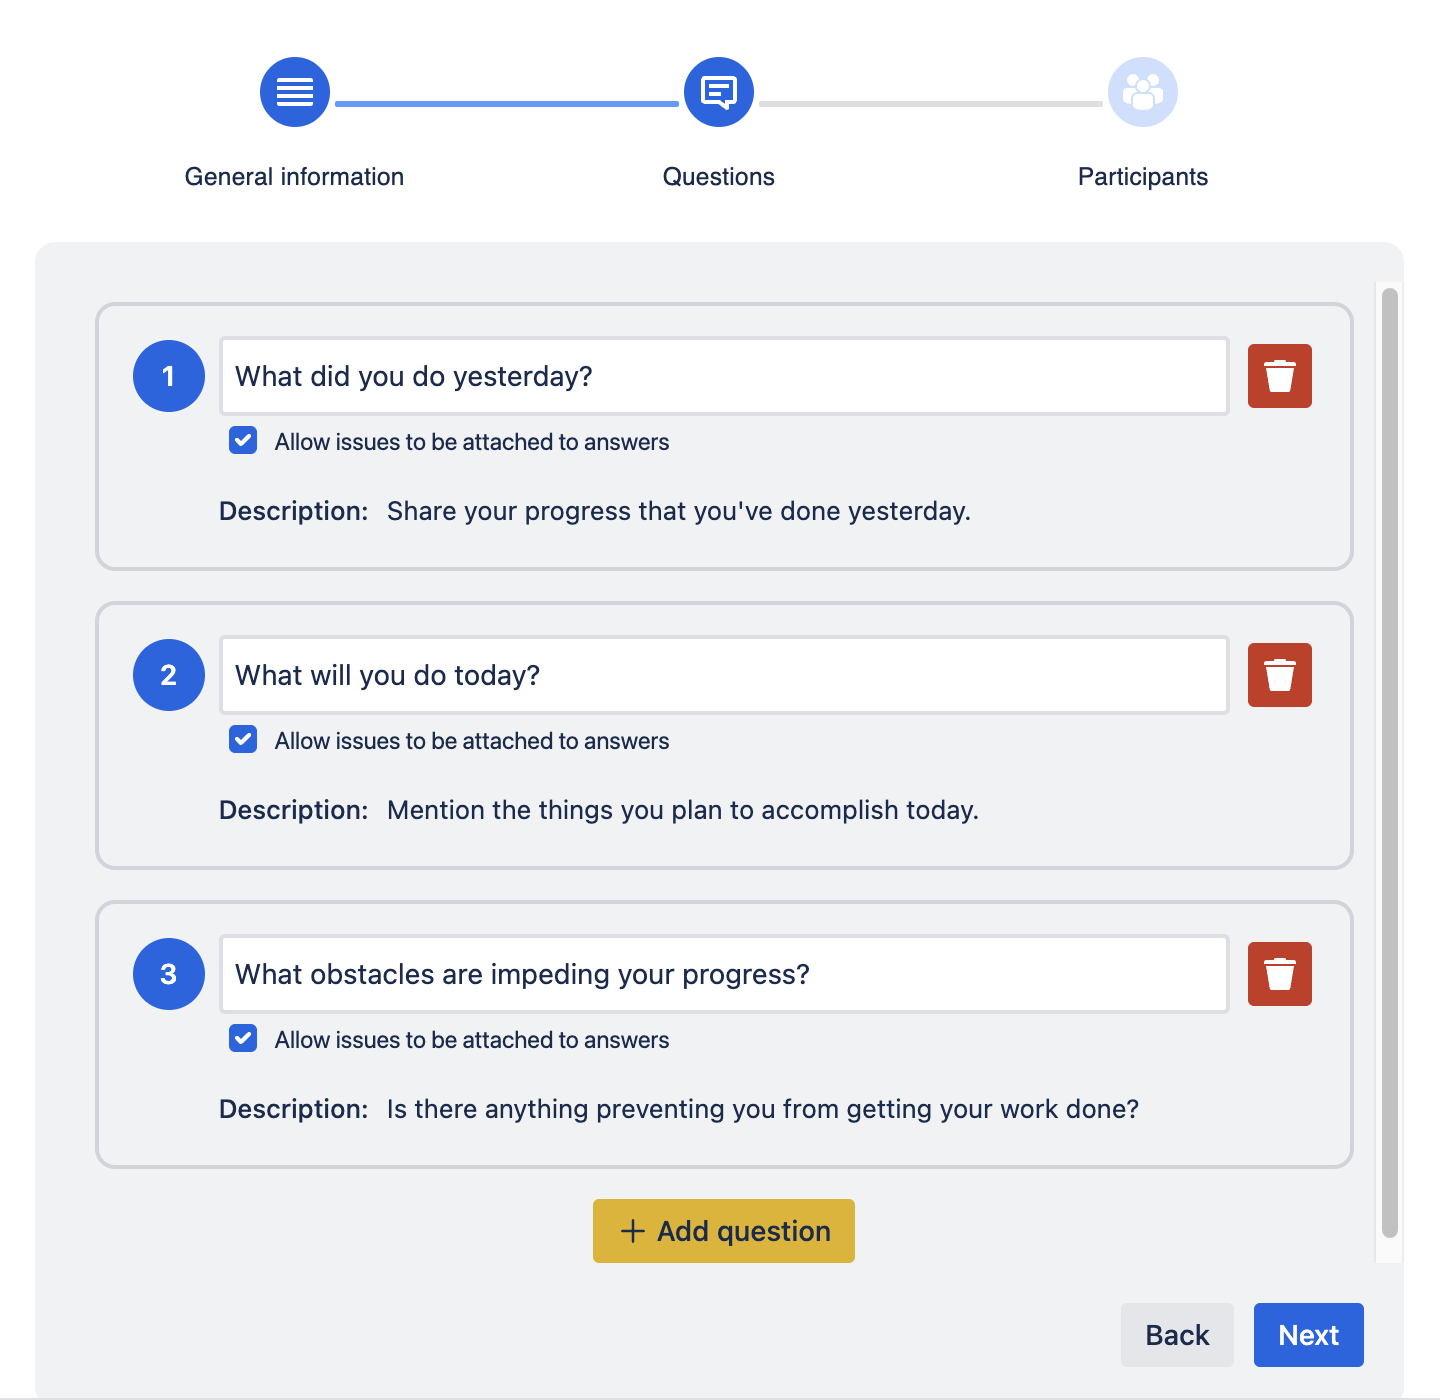Click the Questions step chat icon
The height and width of the screenshot is (1400, 1440).
[x=718, y=92]
